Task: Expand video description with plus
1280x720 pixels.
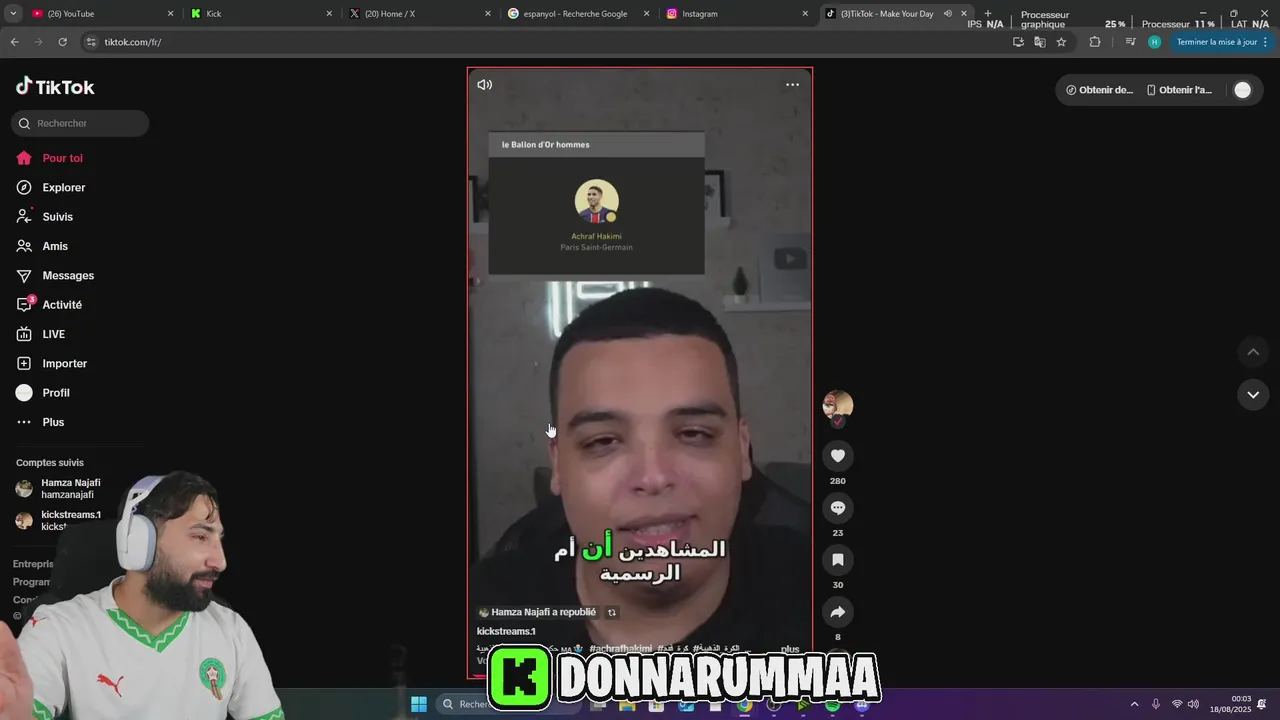Action: point(790,649)
